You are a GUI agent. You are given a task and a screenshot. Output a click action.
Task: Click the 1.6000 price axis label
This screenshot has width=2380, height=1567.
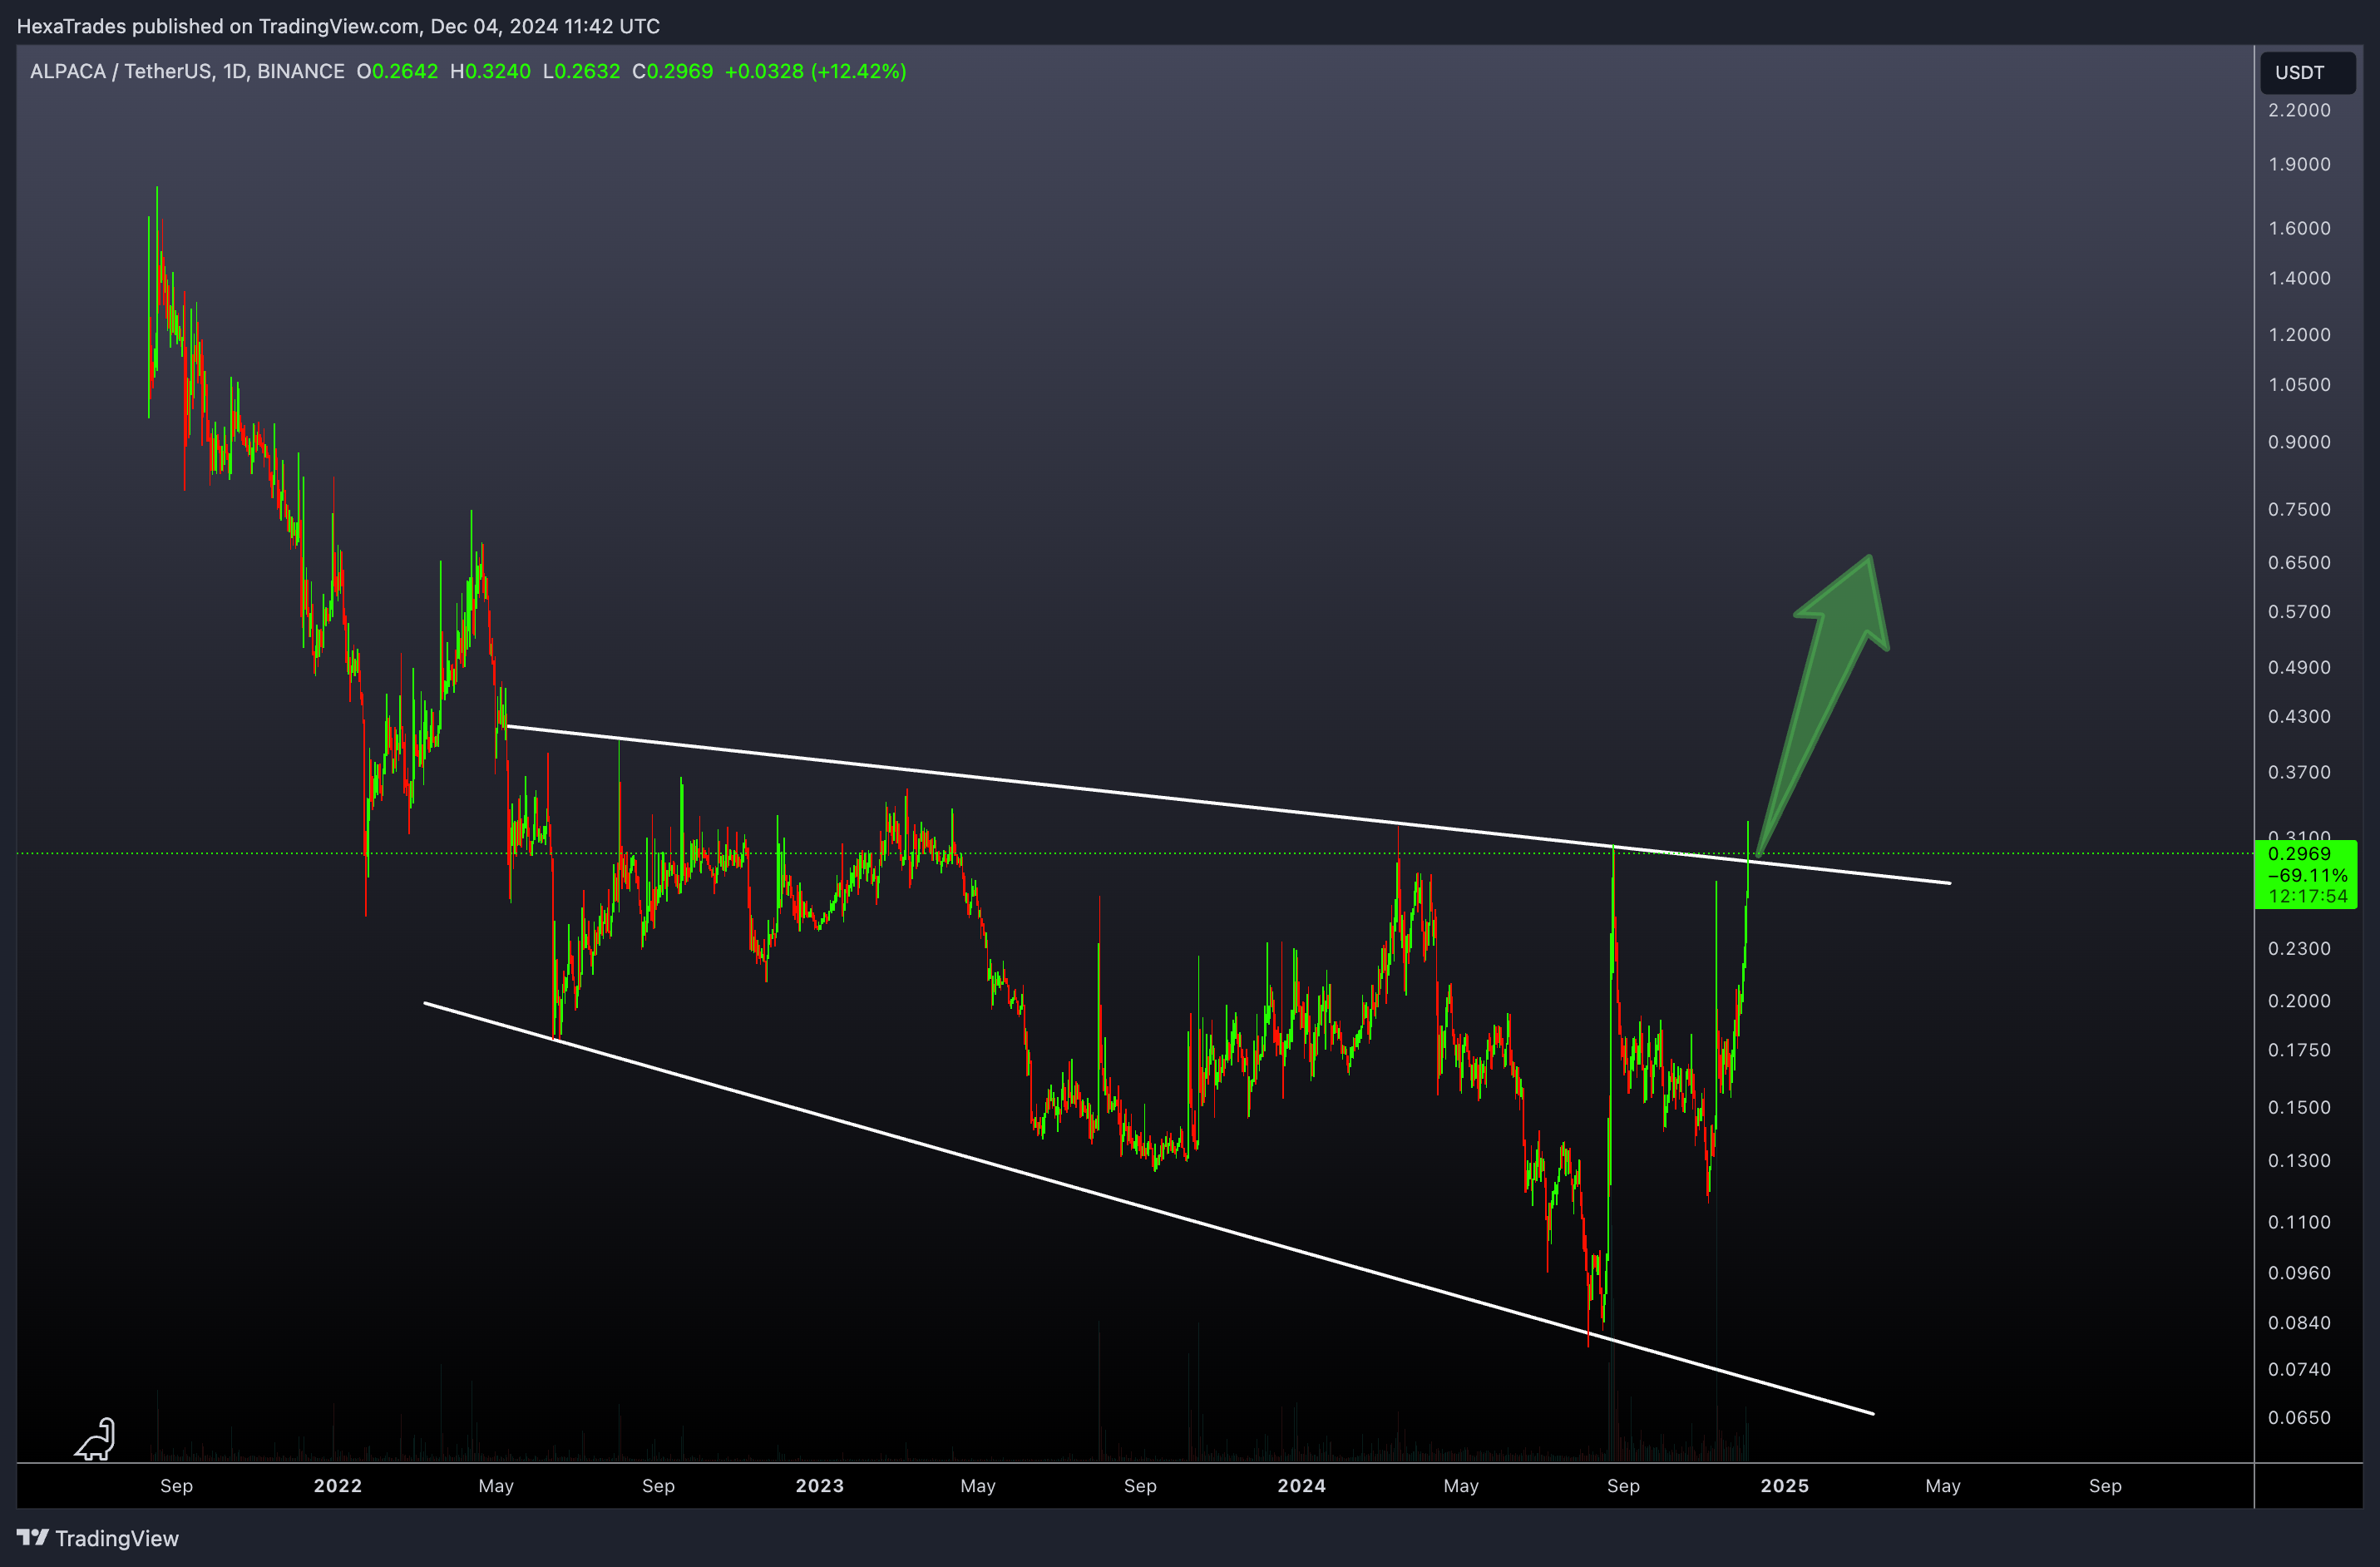click(2299, 228)
